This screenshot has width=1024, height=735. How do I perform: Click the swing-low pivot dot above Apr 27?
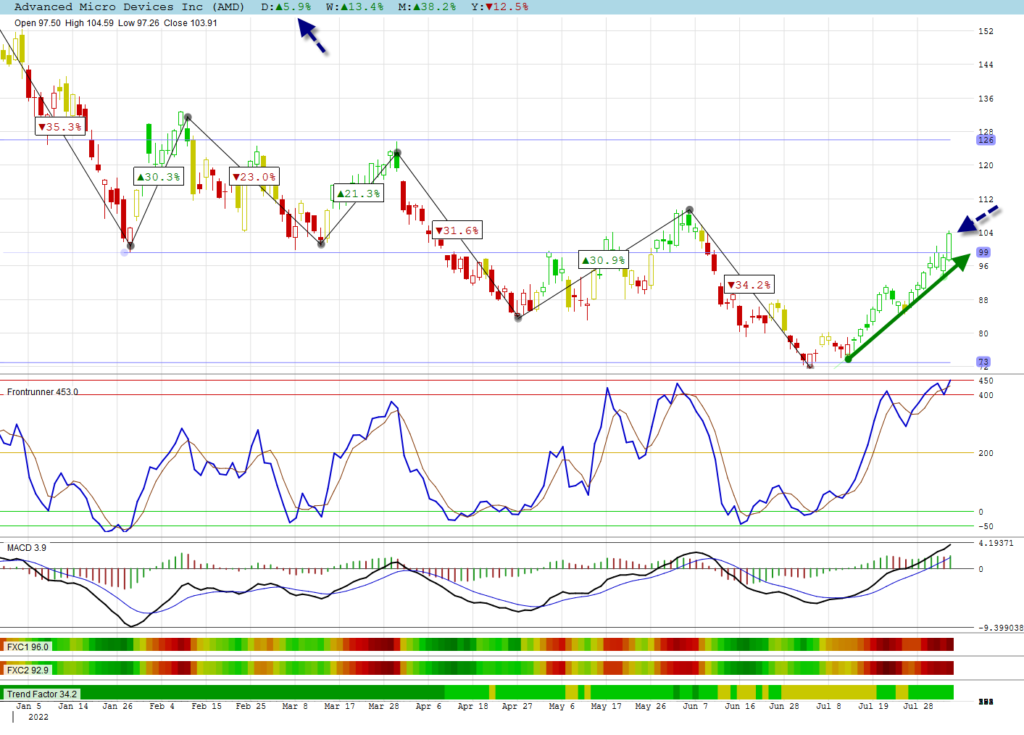click(x=518, y=318)
